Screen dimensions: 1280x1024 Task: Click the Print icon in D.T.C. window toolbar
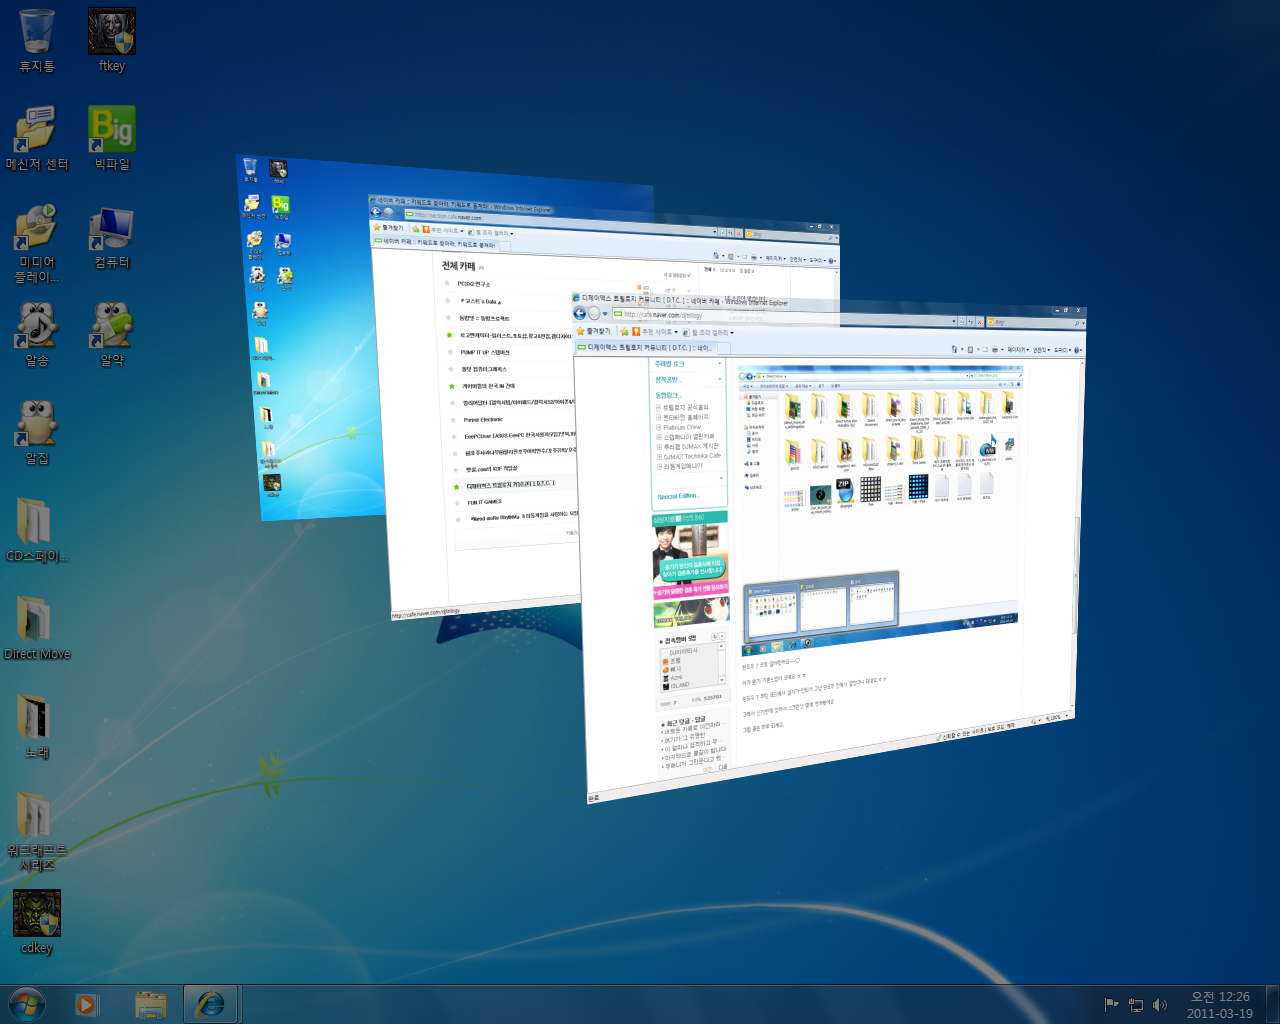[x=995, y=350]
